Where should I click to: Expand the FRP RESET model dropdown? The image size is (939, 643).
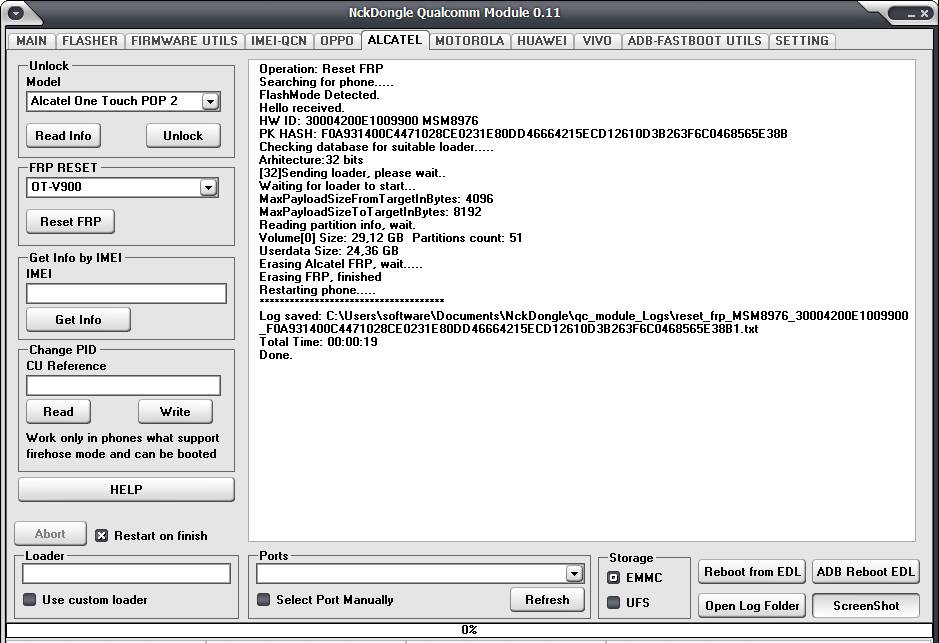pos(208,187)
